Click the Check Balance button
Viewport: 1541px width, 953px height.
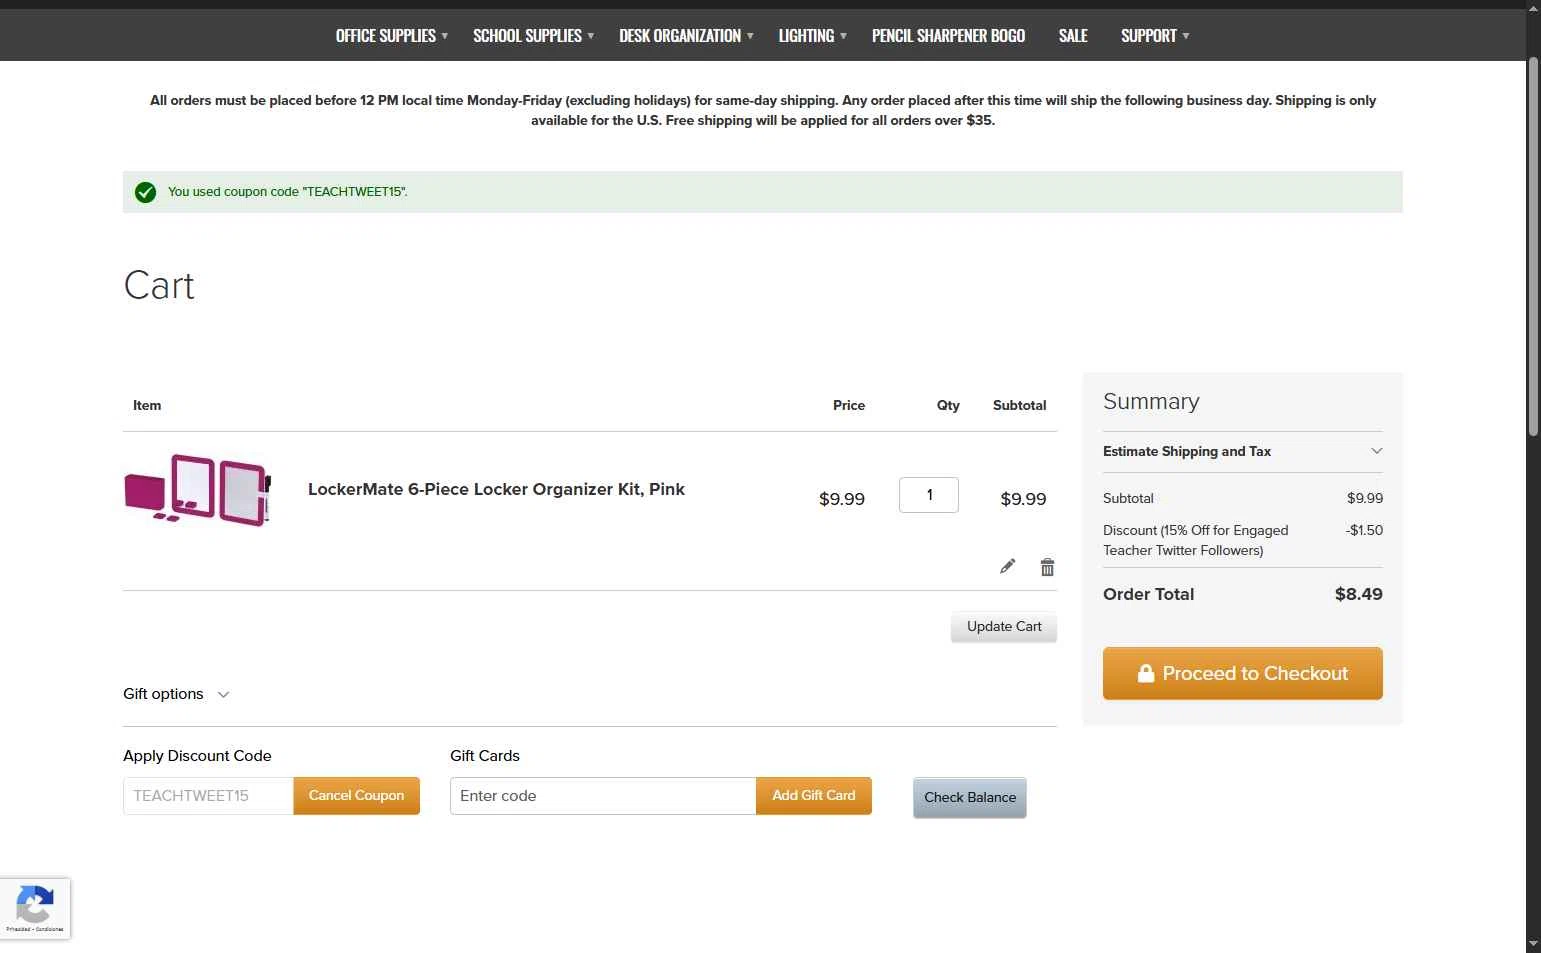point(969,797)
